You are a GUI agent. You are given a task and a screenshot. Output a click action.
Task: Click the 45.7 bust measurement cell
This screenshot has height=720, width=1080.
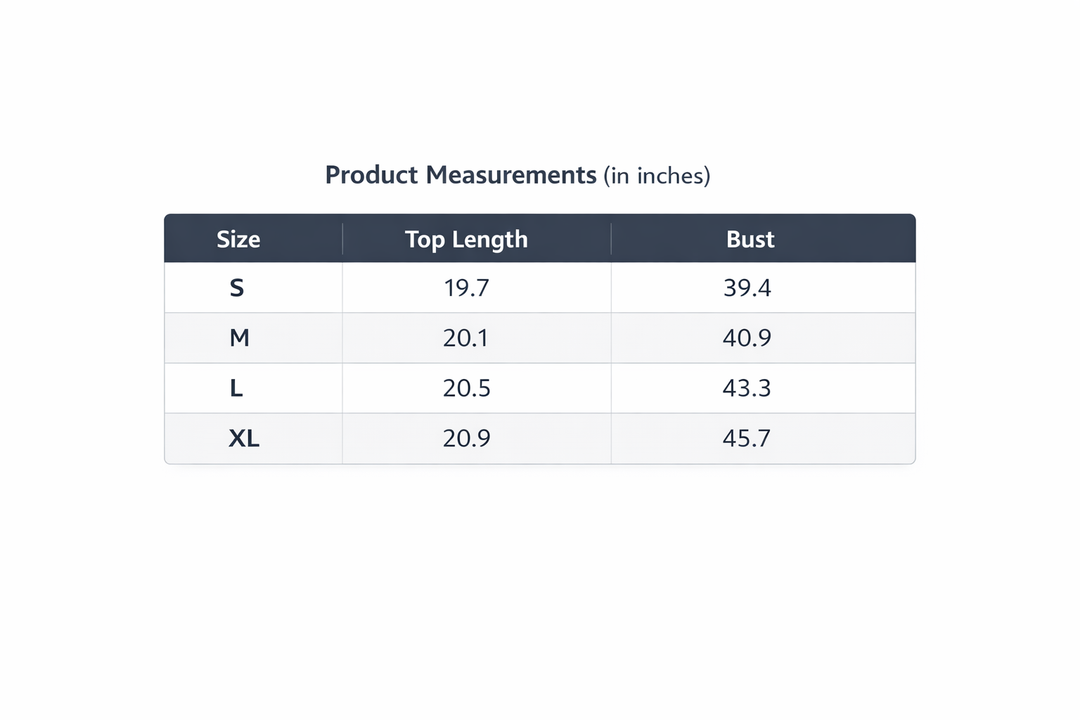point(747,439)
